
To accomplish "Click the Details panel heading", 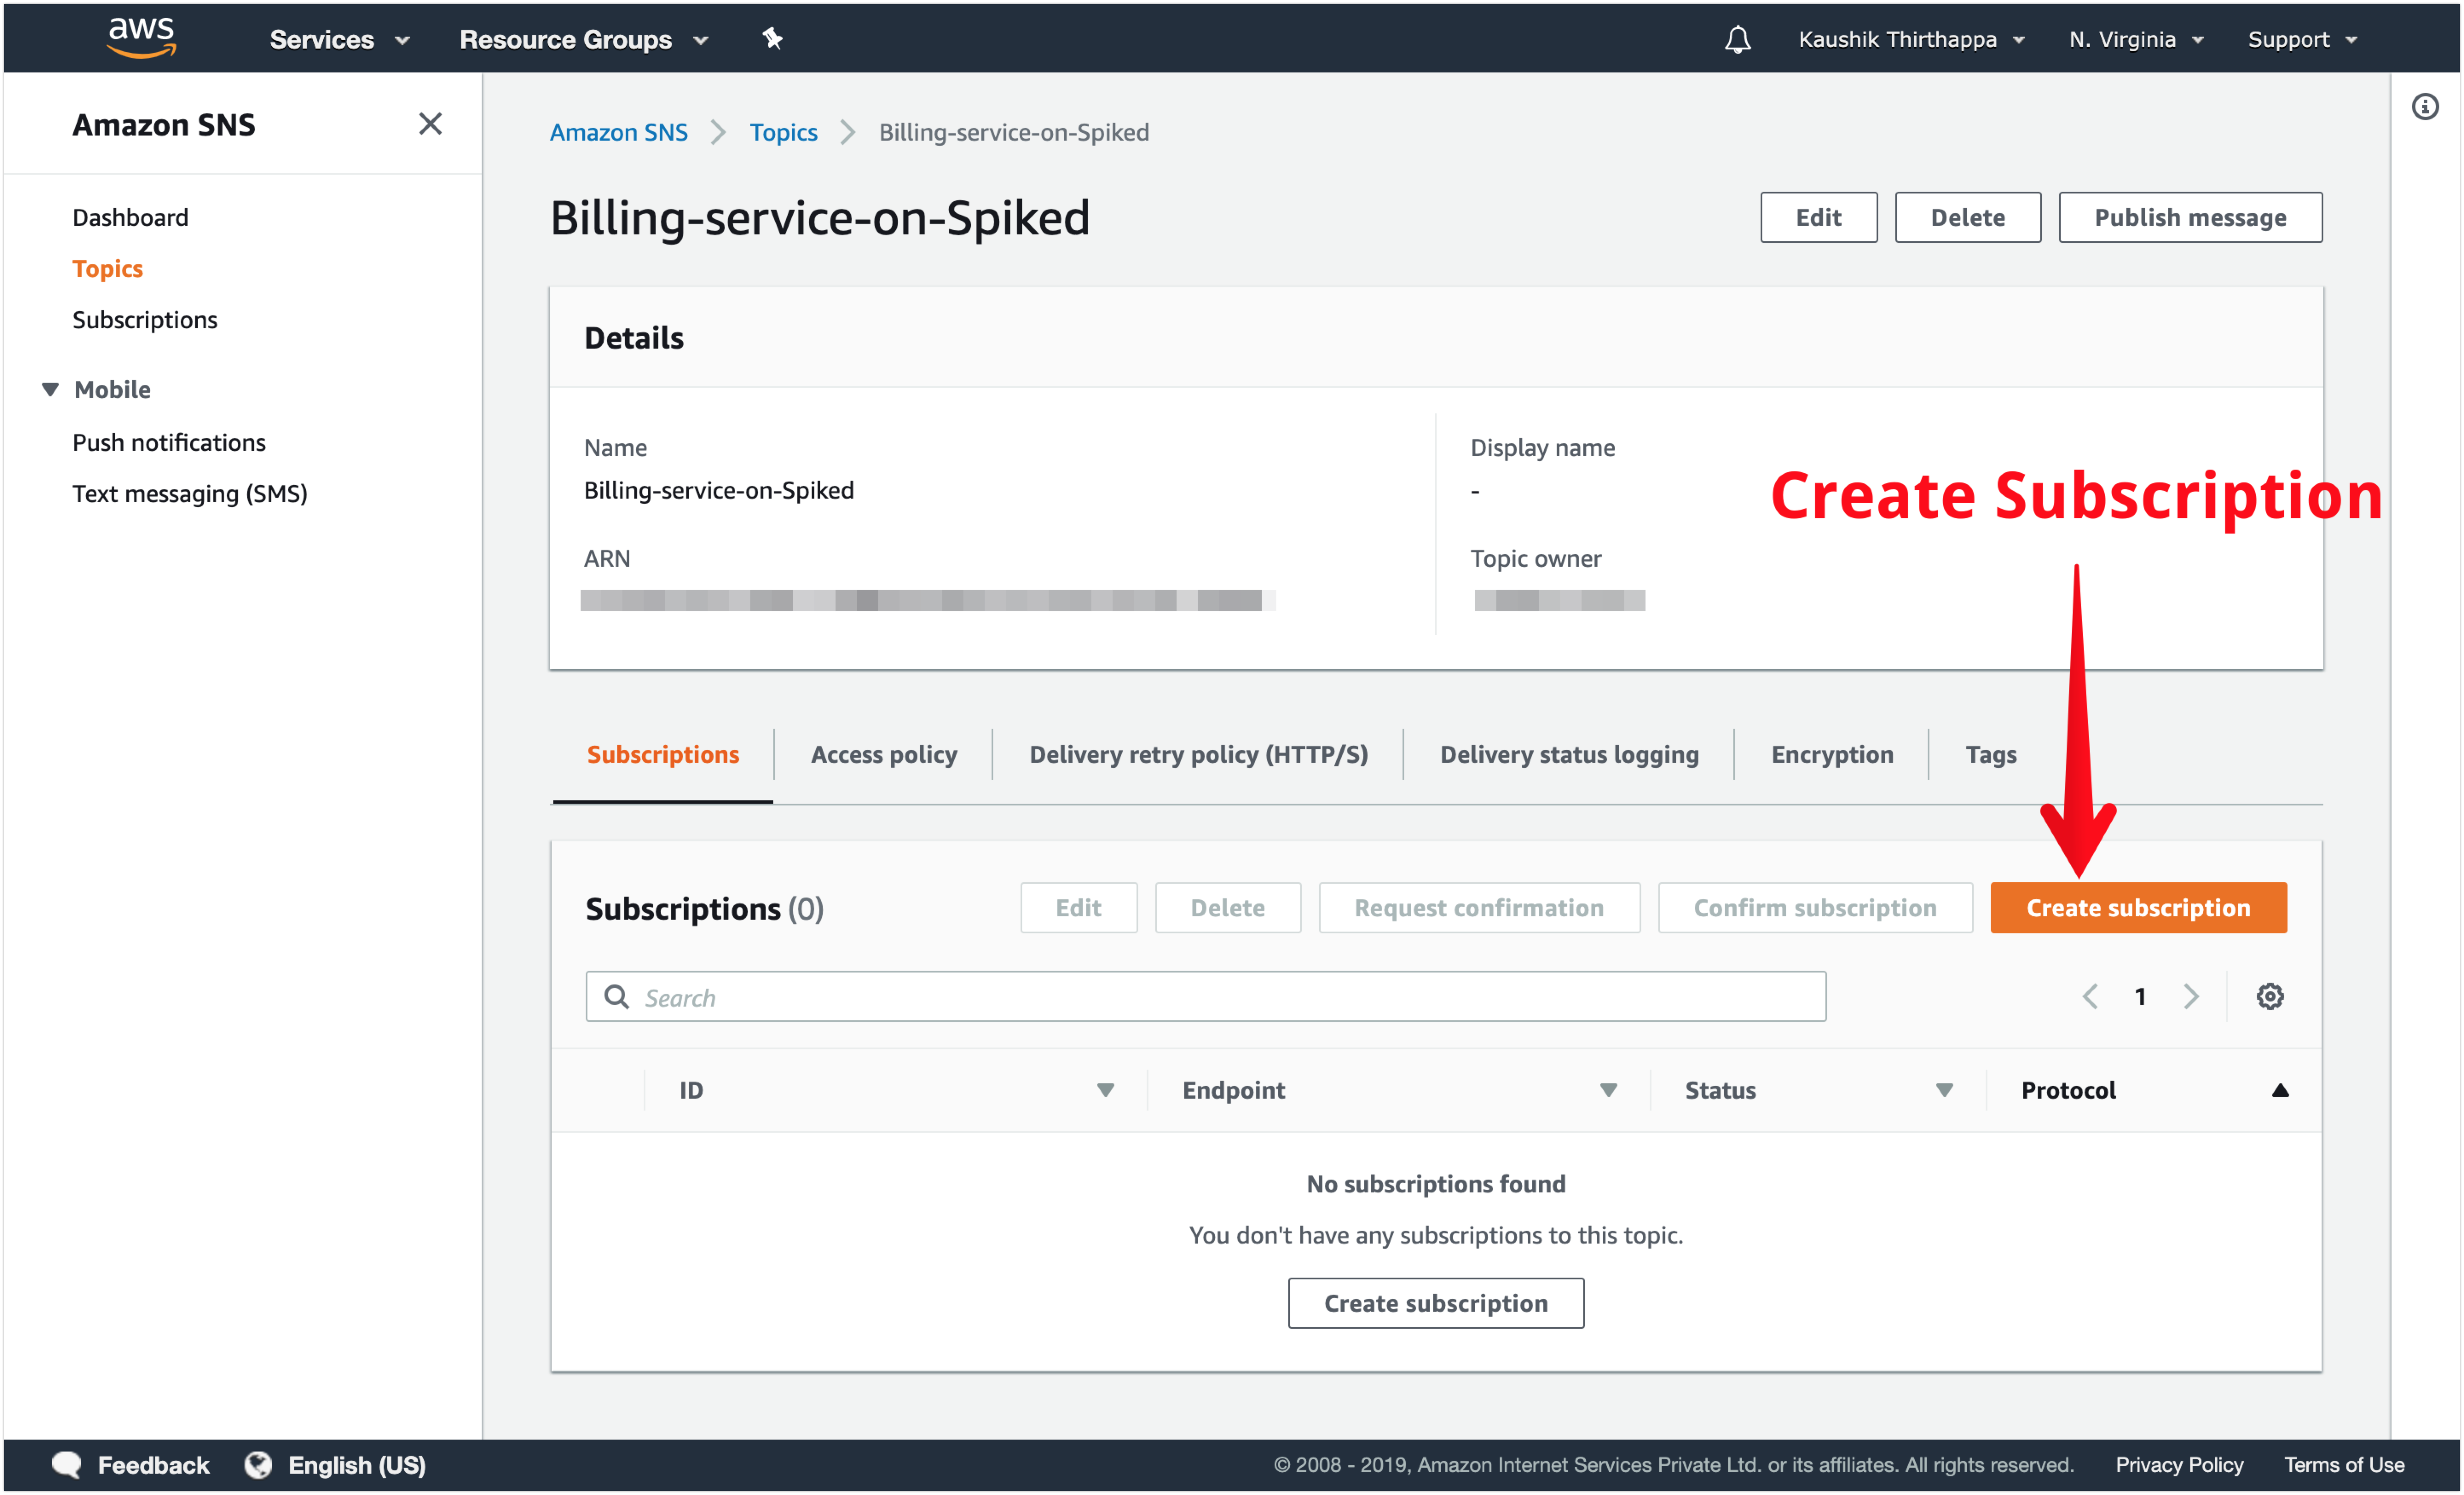I will (x=634, y=338).
